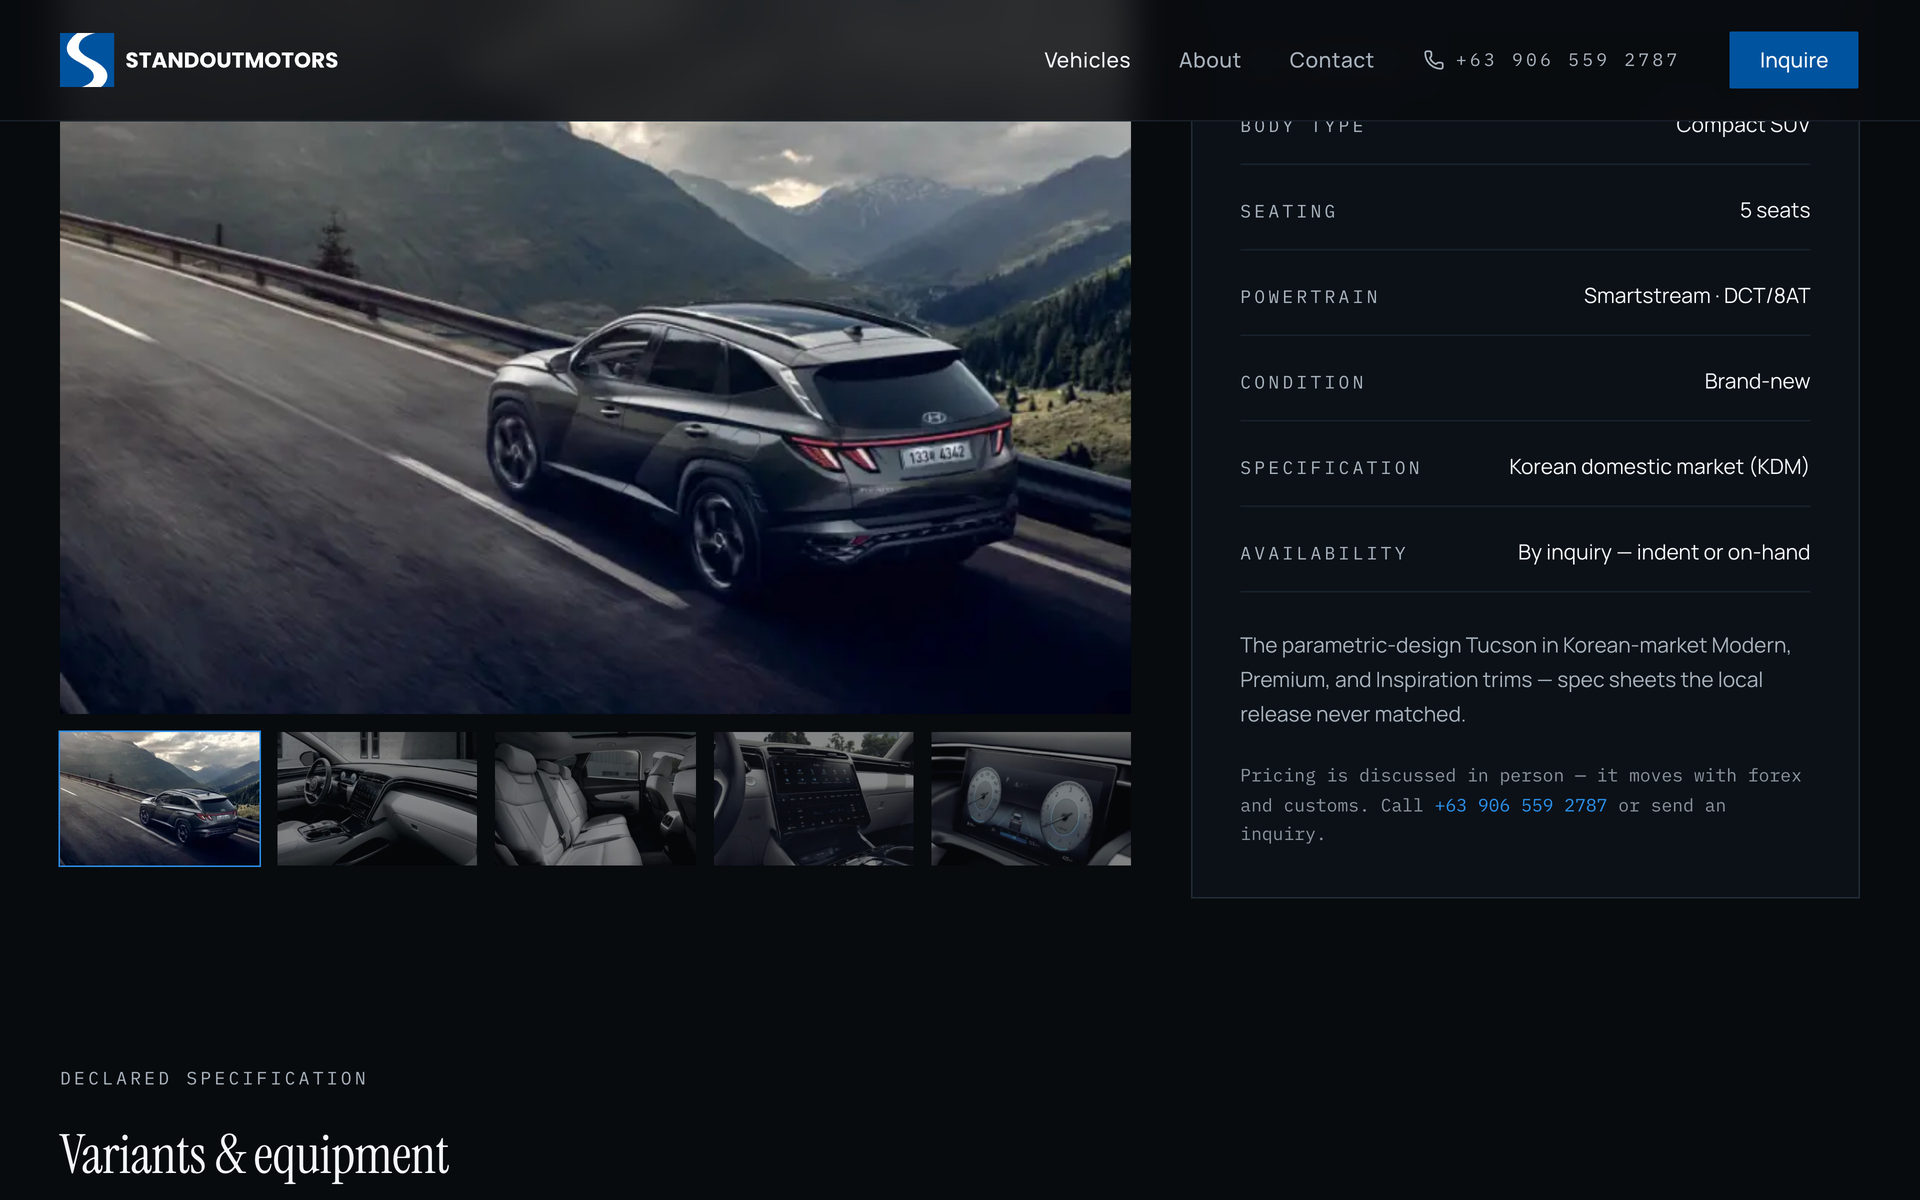
Task: Select the grey seats thumbnail
Action: pos(595,798)
